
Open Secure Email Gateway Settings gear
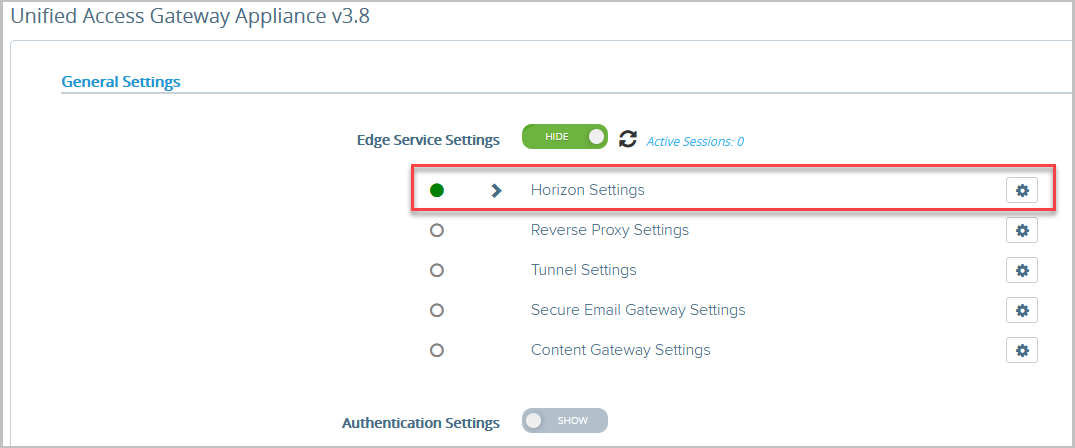1022,310
